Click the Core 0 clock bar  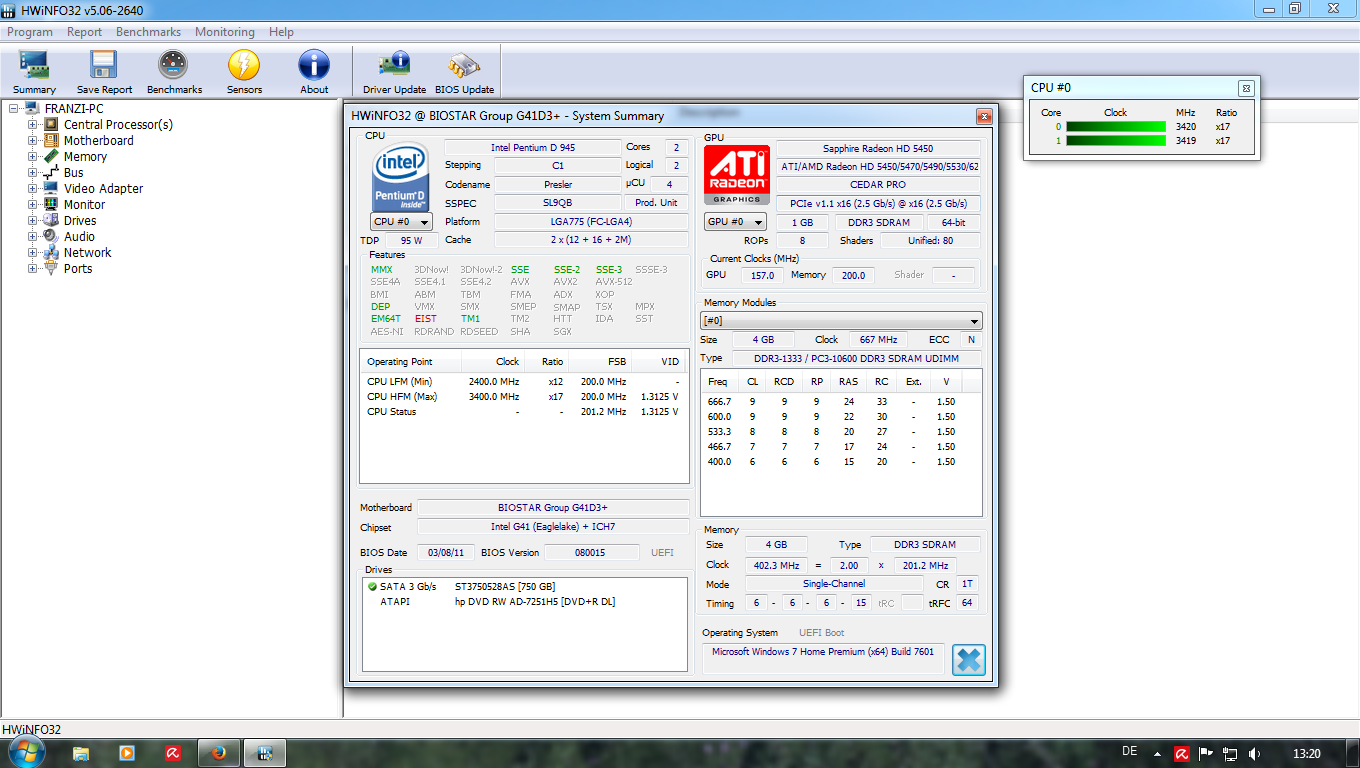tap(1116, 127)
